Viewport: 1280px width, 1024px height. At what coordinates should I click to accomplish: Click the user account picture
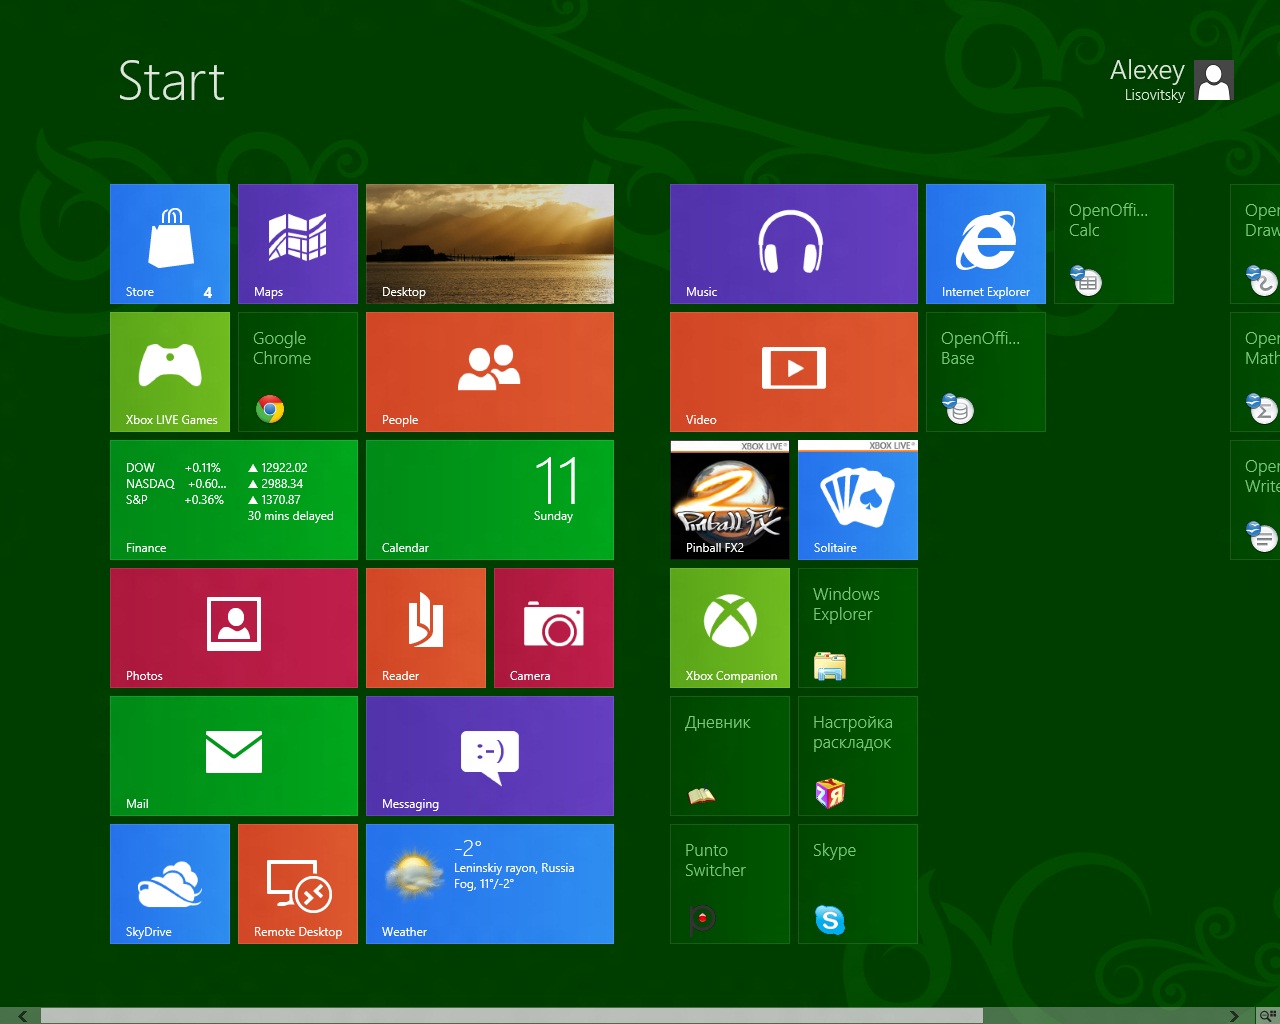[1214, 80]
